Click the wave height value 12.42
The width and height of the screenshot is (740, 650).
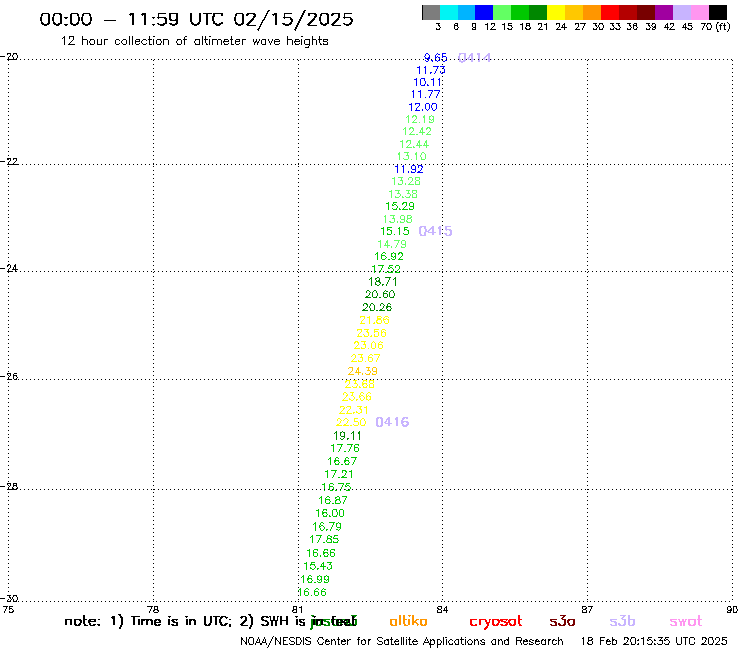[x=417, y=132]
